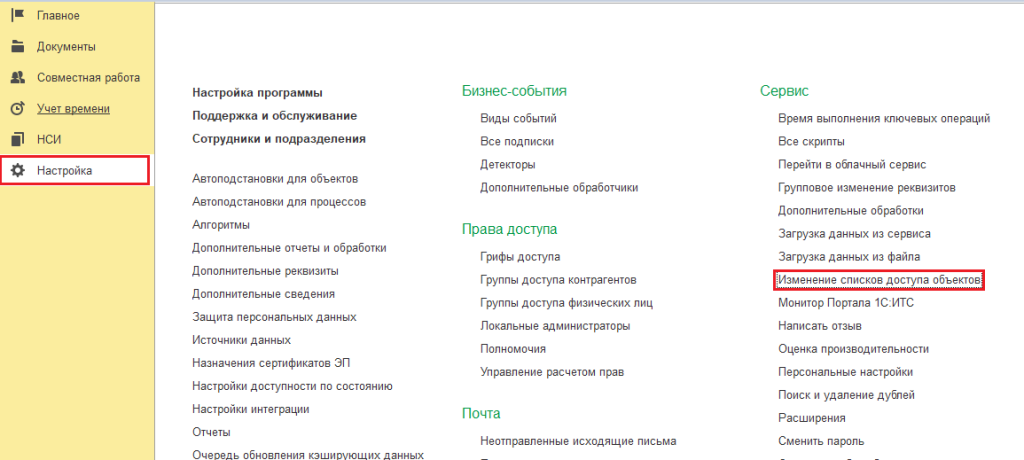Open Дополнительные отчеты и обработки
Screen dimensions: 1024x460
point(289,248)
